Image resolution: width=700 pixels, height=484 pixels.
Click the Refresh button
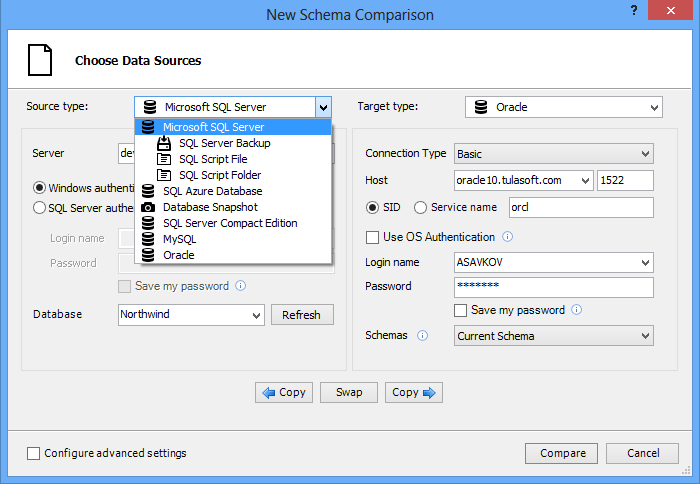pos(302,315)
